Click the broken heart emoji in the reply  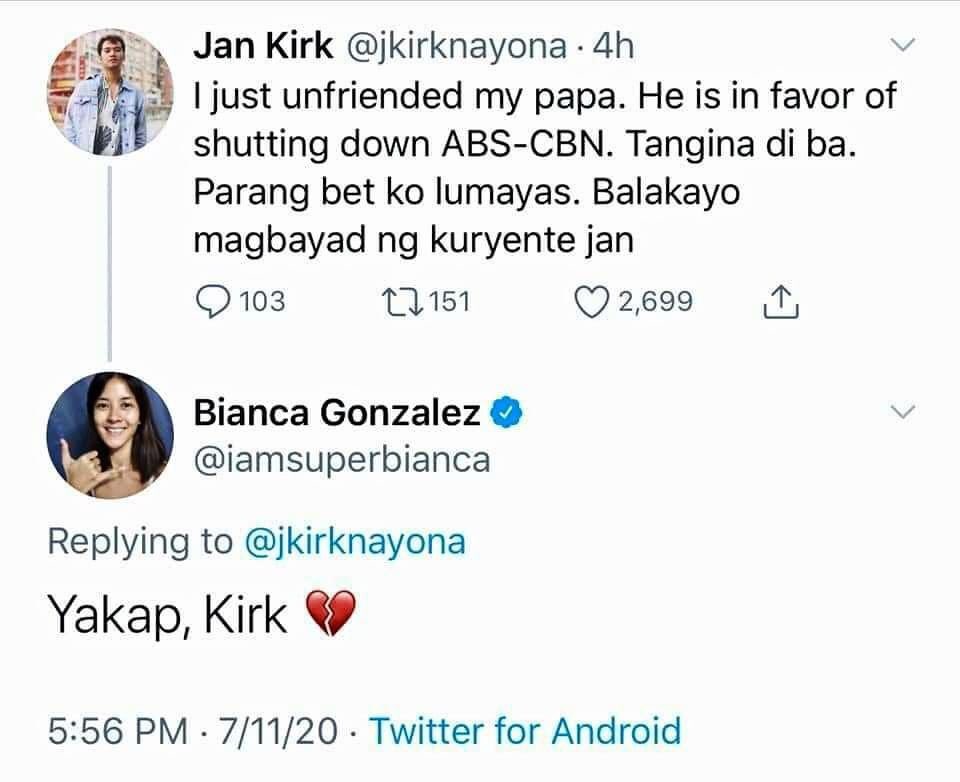(x=328, y=616)
